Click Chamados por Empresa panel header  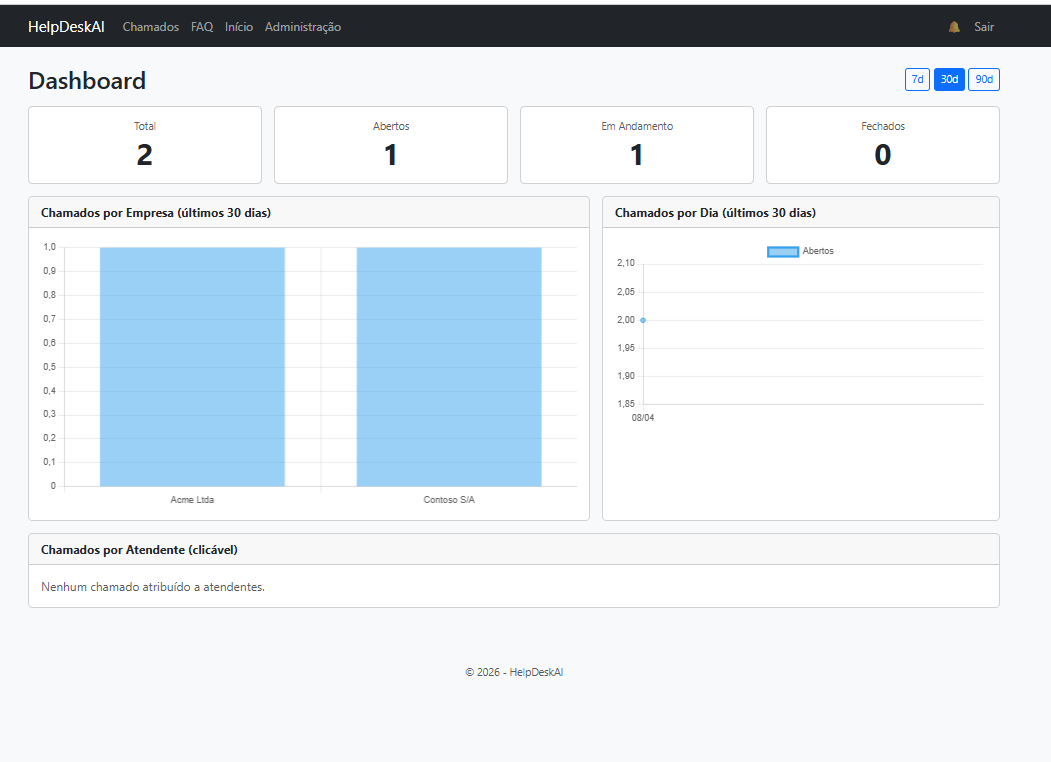[309, 212]
